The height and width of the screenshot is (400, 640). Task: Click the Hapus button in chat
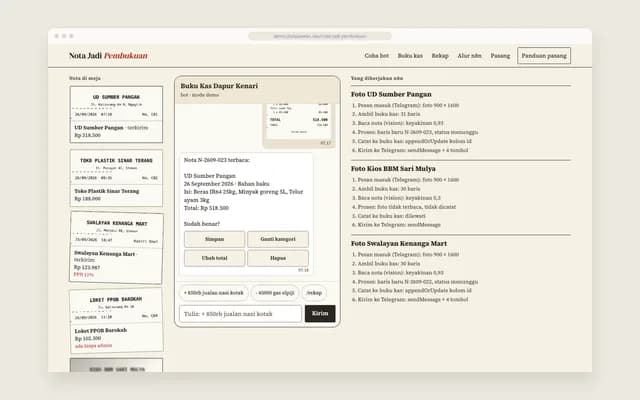[278, 258]
